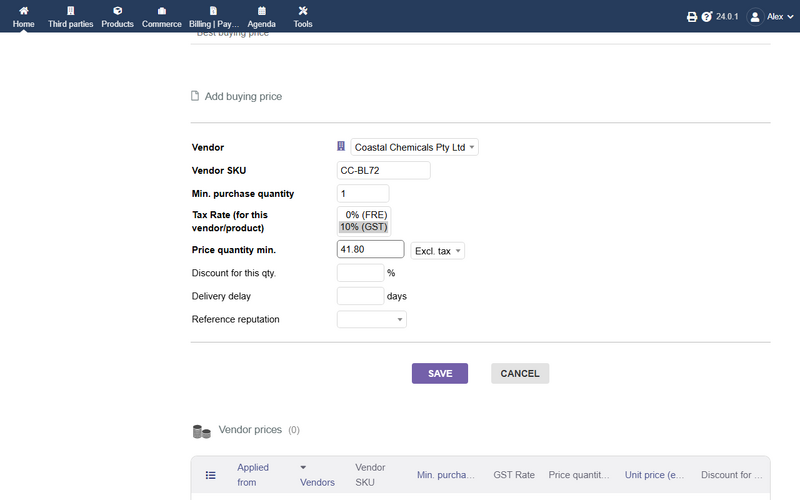Open the column selector list icon
This screenshot has width=800, height=500.
click(x=210, y=475)
